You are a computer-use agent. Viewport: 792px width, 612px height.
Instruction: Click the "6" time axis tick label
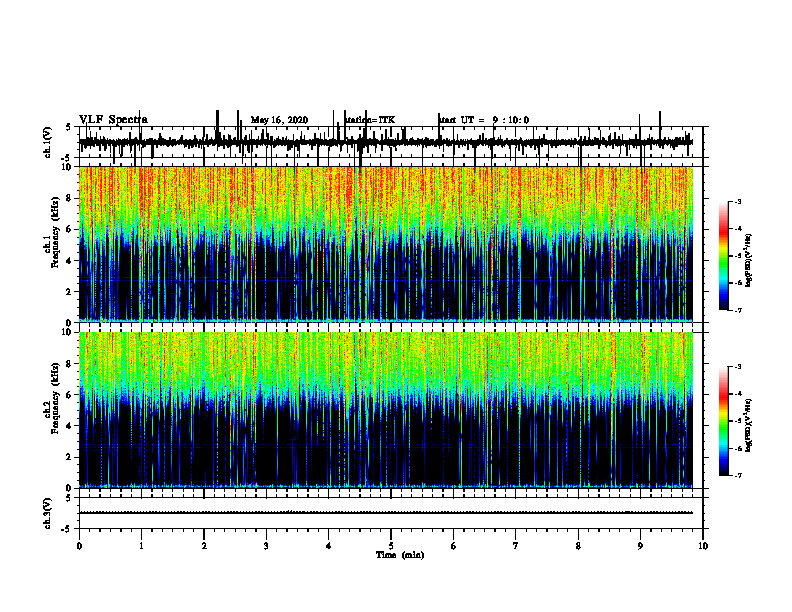pos(454,546)
